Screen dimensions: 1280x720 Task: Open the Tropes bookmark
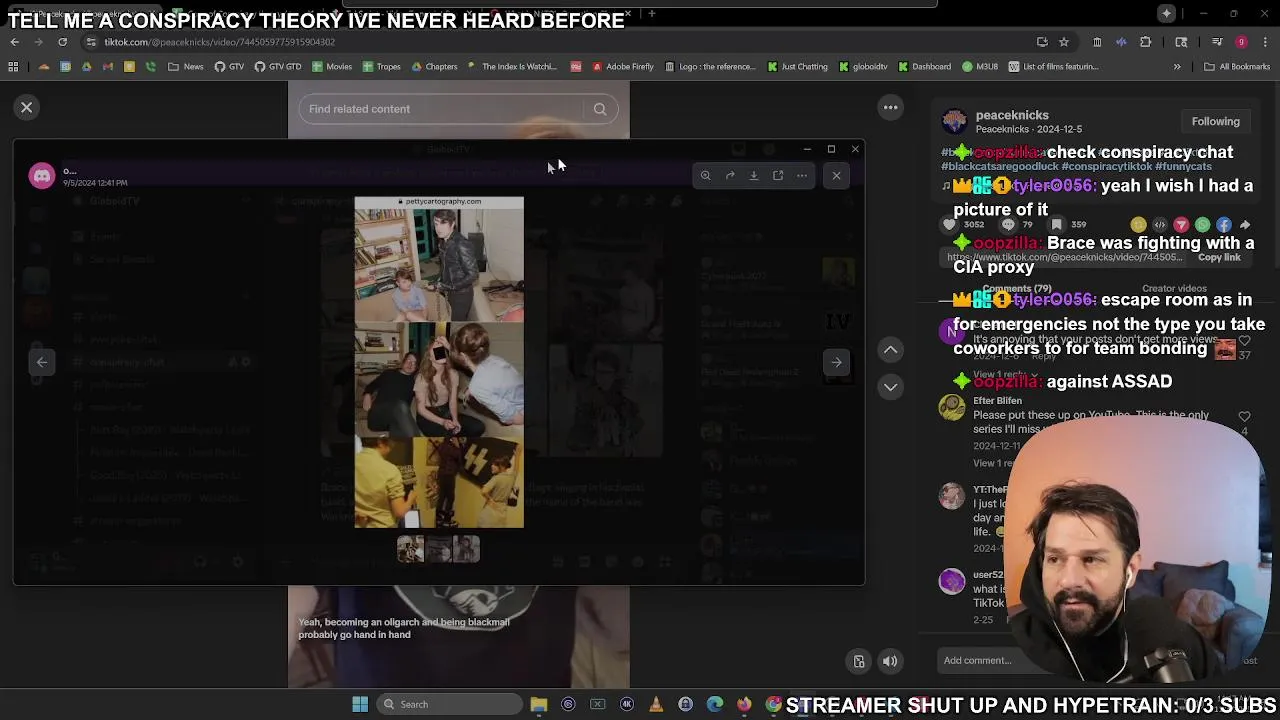[x=381, y=67]
